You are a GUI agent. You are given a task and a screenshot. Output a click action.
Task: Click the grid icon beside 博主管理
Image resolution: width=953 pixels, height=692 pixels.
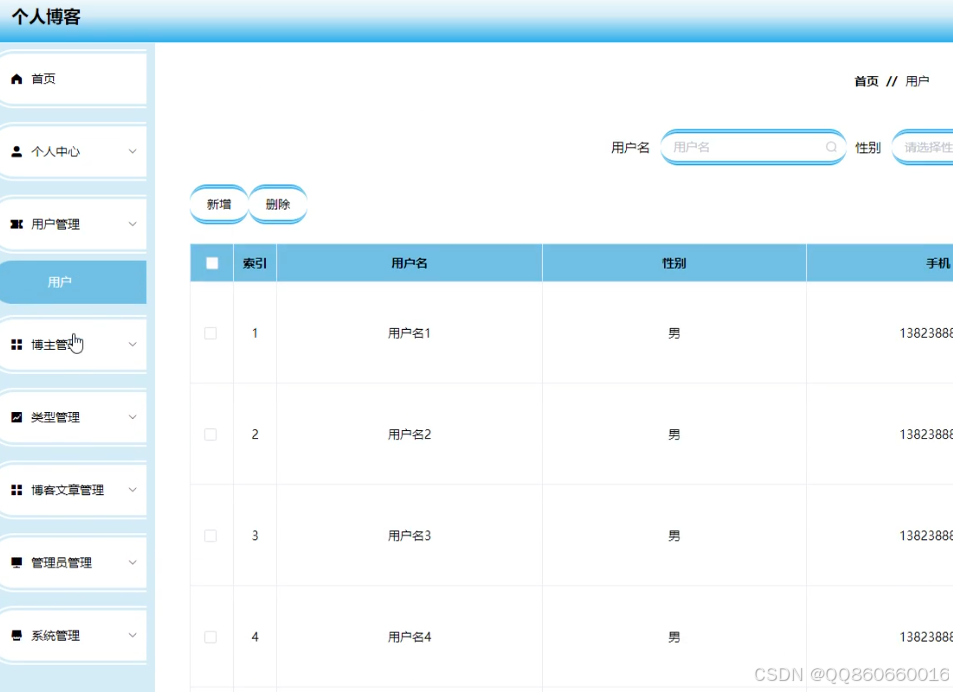(x=17, y=344)
